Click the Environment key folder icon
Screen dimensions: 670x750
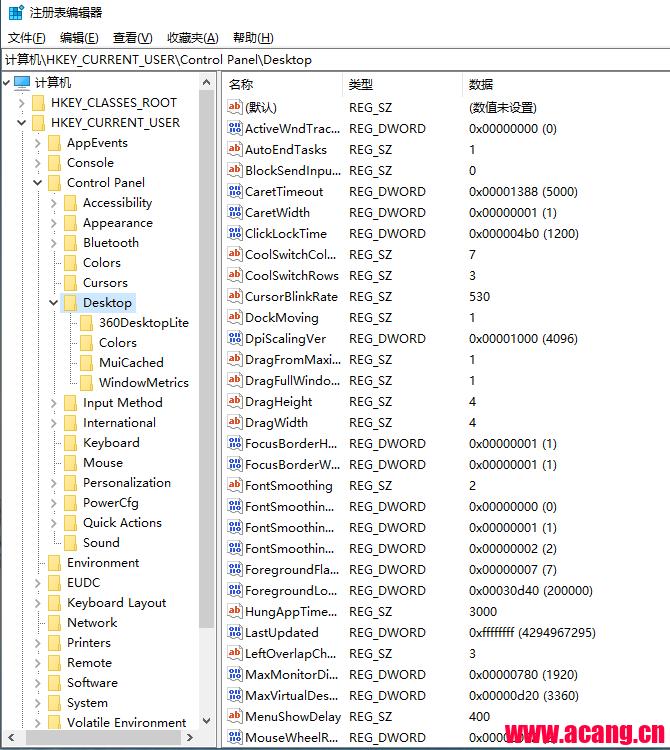point(55,563)
